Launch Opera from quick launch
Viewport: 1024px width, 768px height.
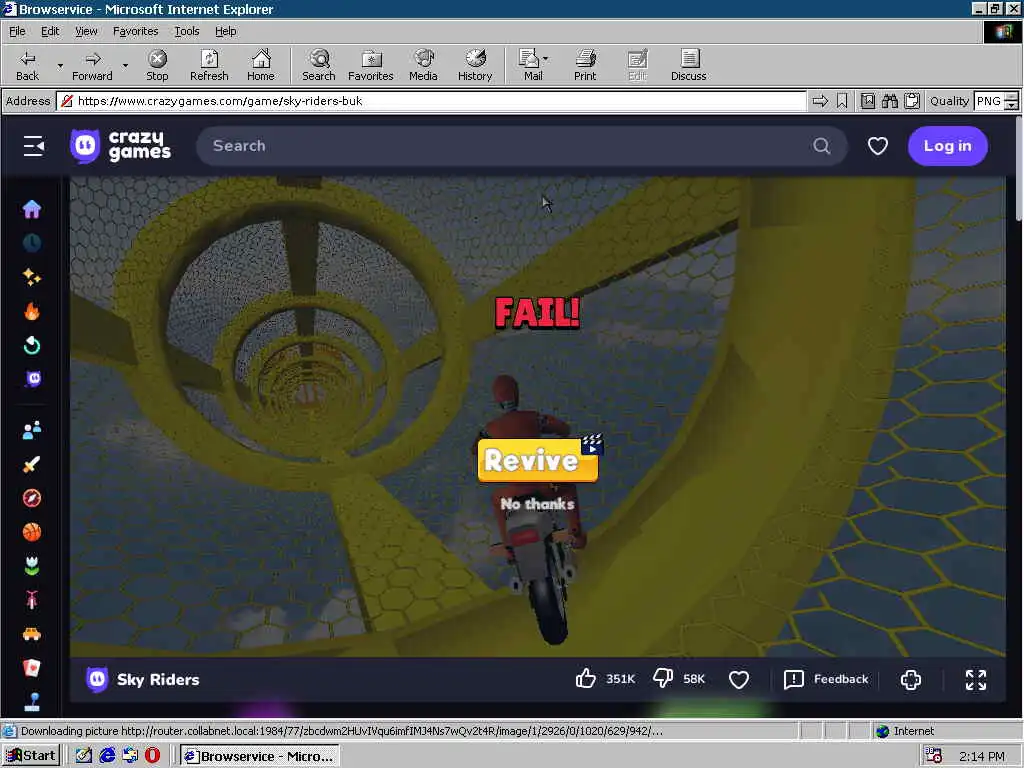[152, 756]
